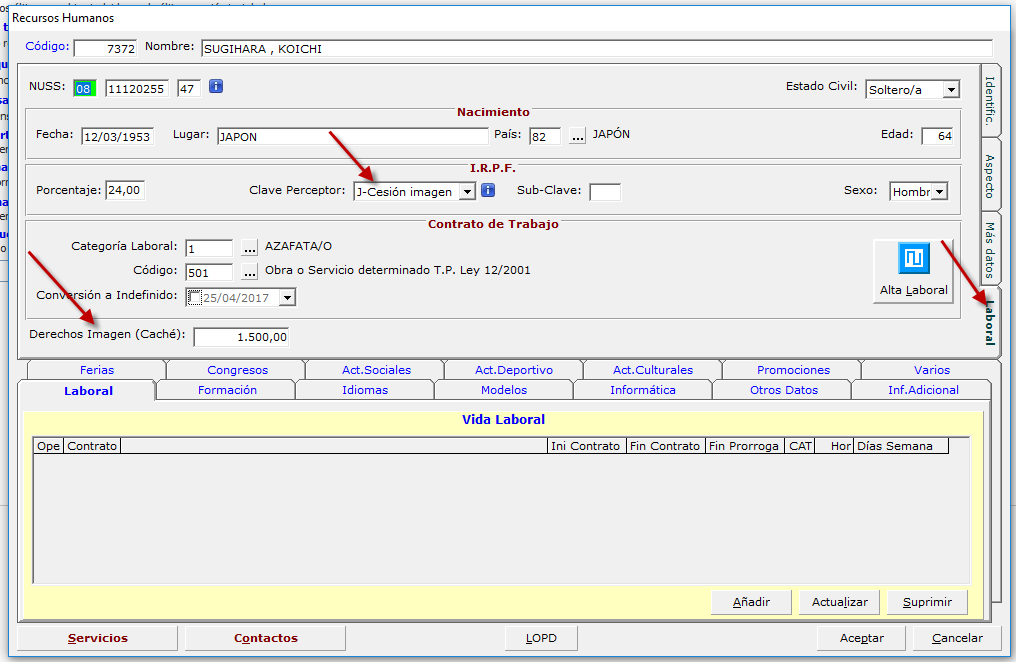Open the Ferias tab
This screenshot has width=1016, height=662.
point(97,370)
